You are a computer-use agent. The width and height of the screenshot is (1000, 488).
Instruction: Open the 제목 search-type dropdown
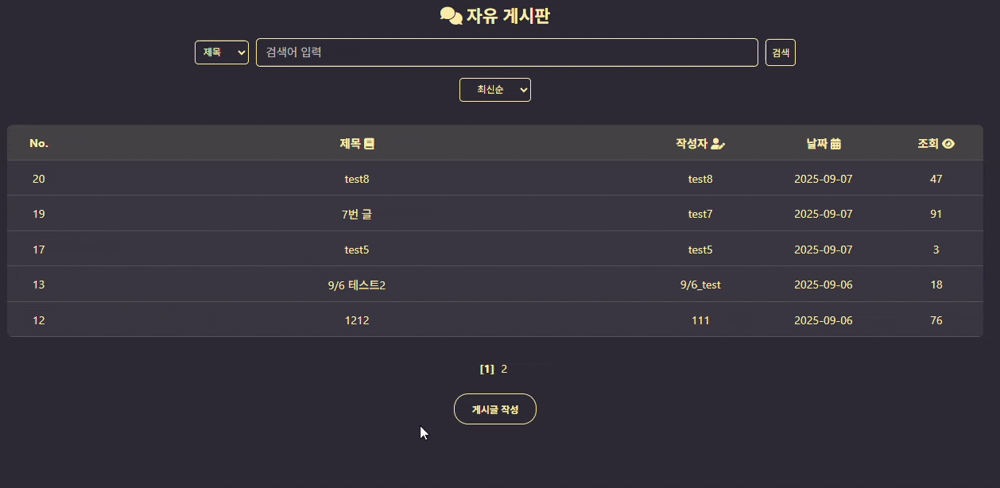221,52
